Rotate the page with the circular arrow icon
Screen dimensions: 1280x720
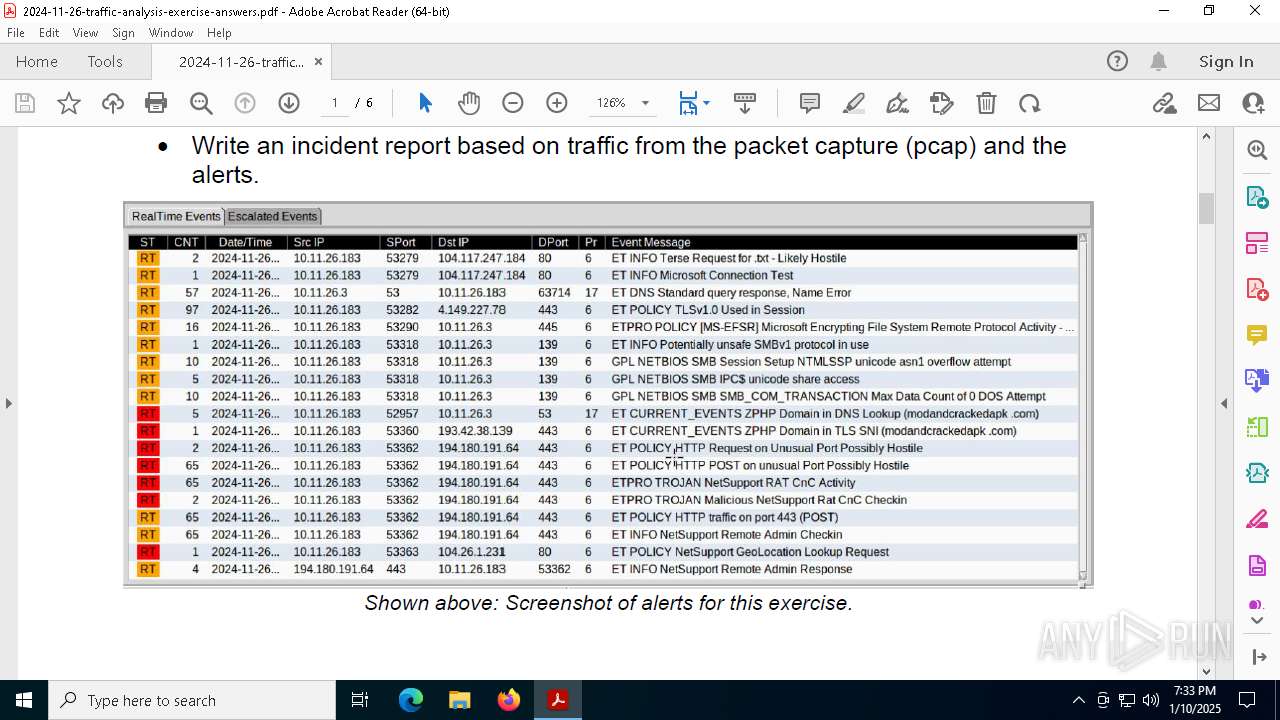click(x=1030, y=103)
